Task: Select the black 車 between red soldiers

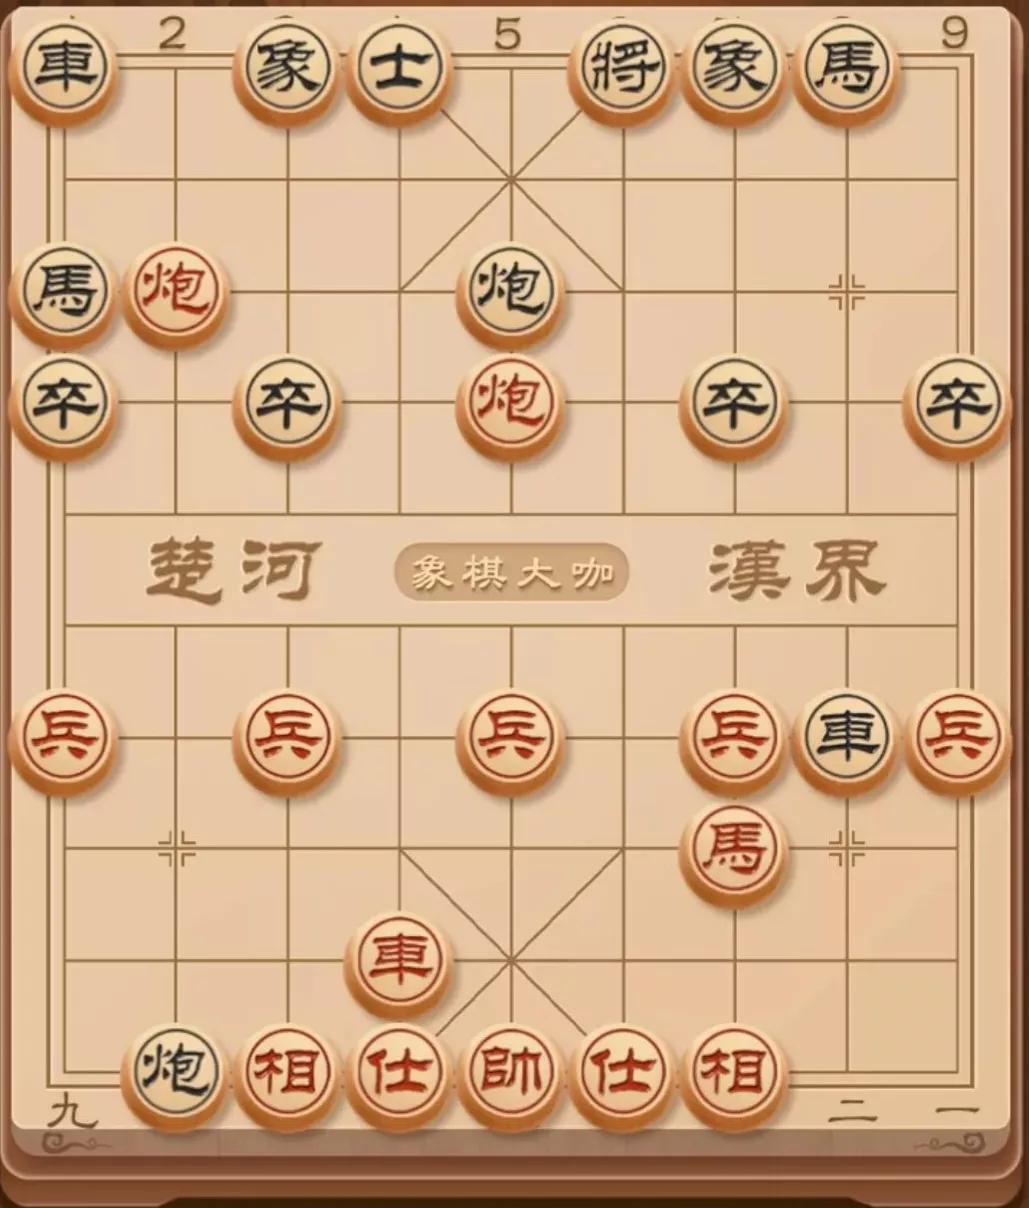Action: 846,740
